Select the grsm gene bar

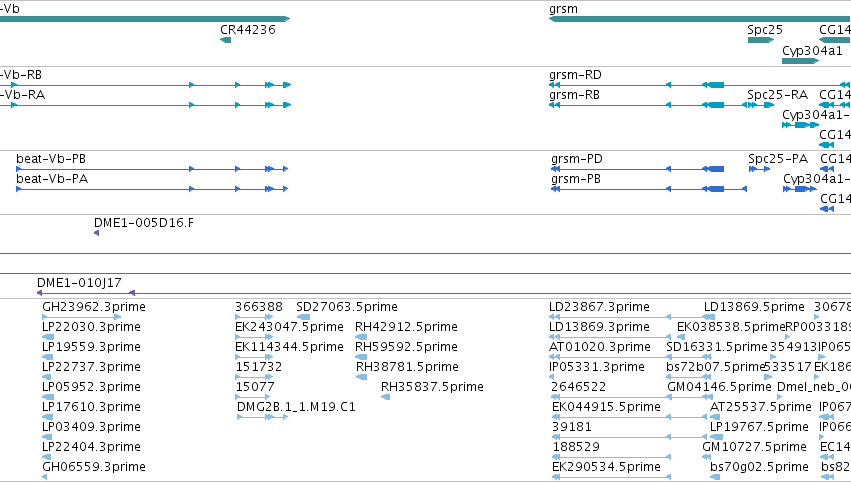[x=700, y=19]
